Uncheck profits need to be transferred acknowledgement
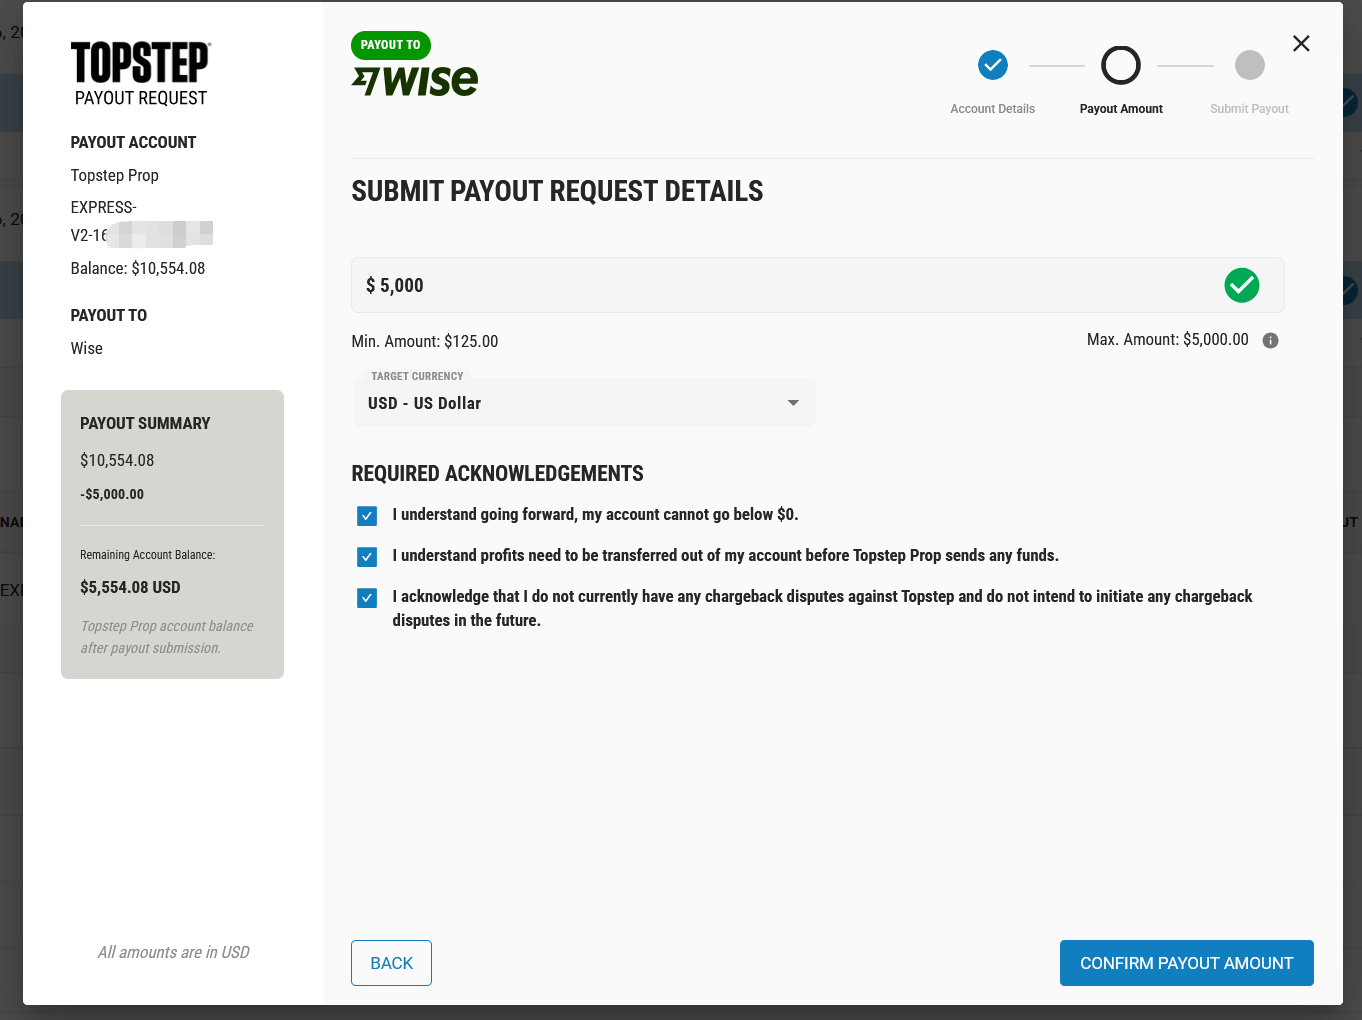The height and width of the screenshot is (1020, 1362). (367, 557)
